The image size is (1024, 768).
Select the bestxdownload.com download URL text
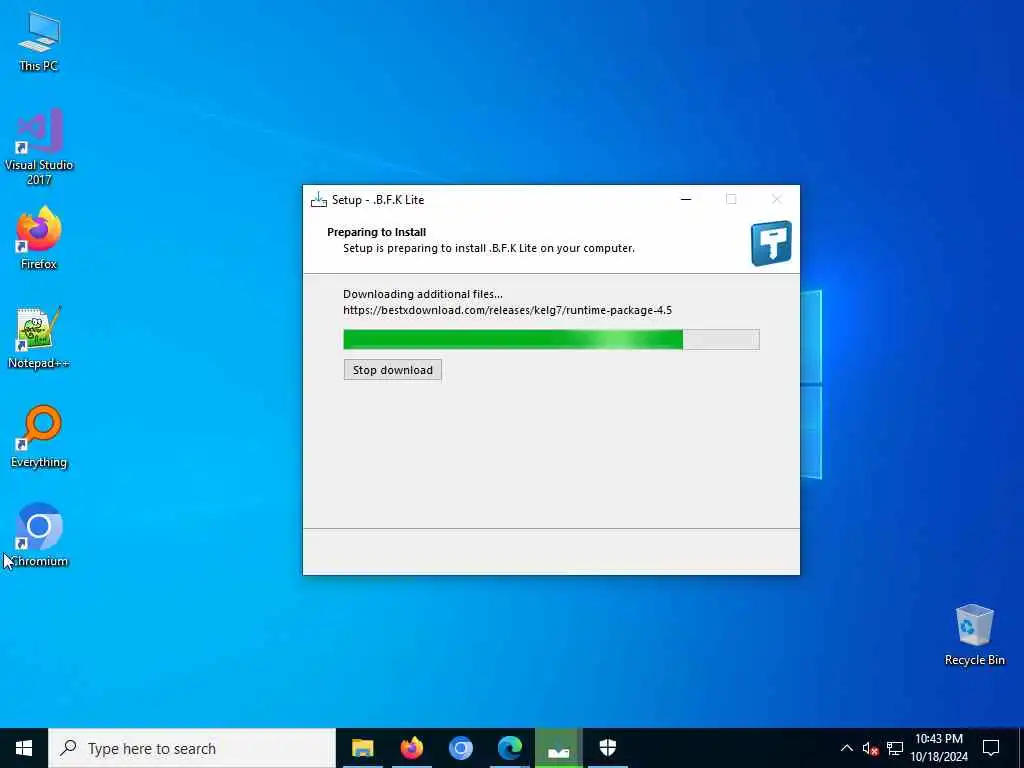point(507,310)
